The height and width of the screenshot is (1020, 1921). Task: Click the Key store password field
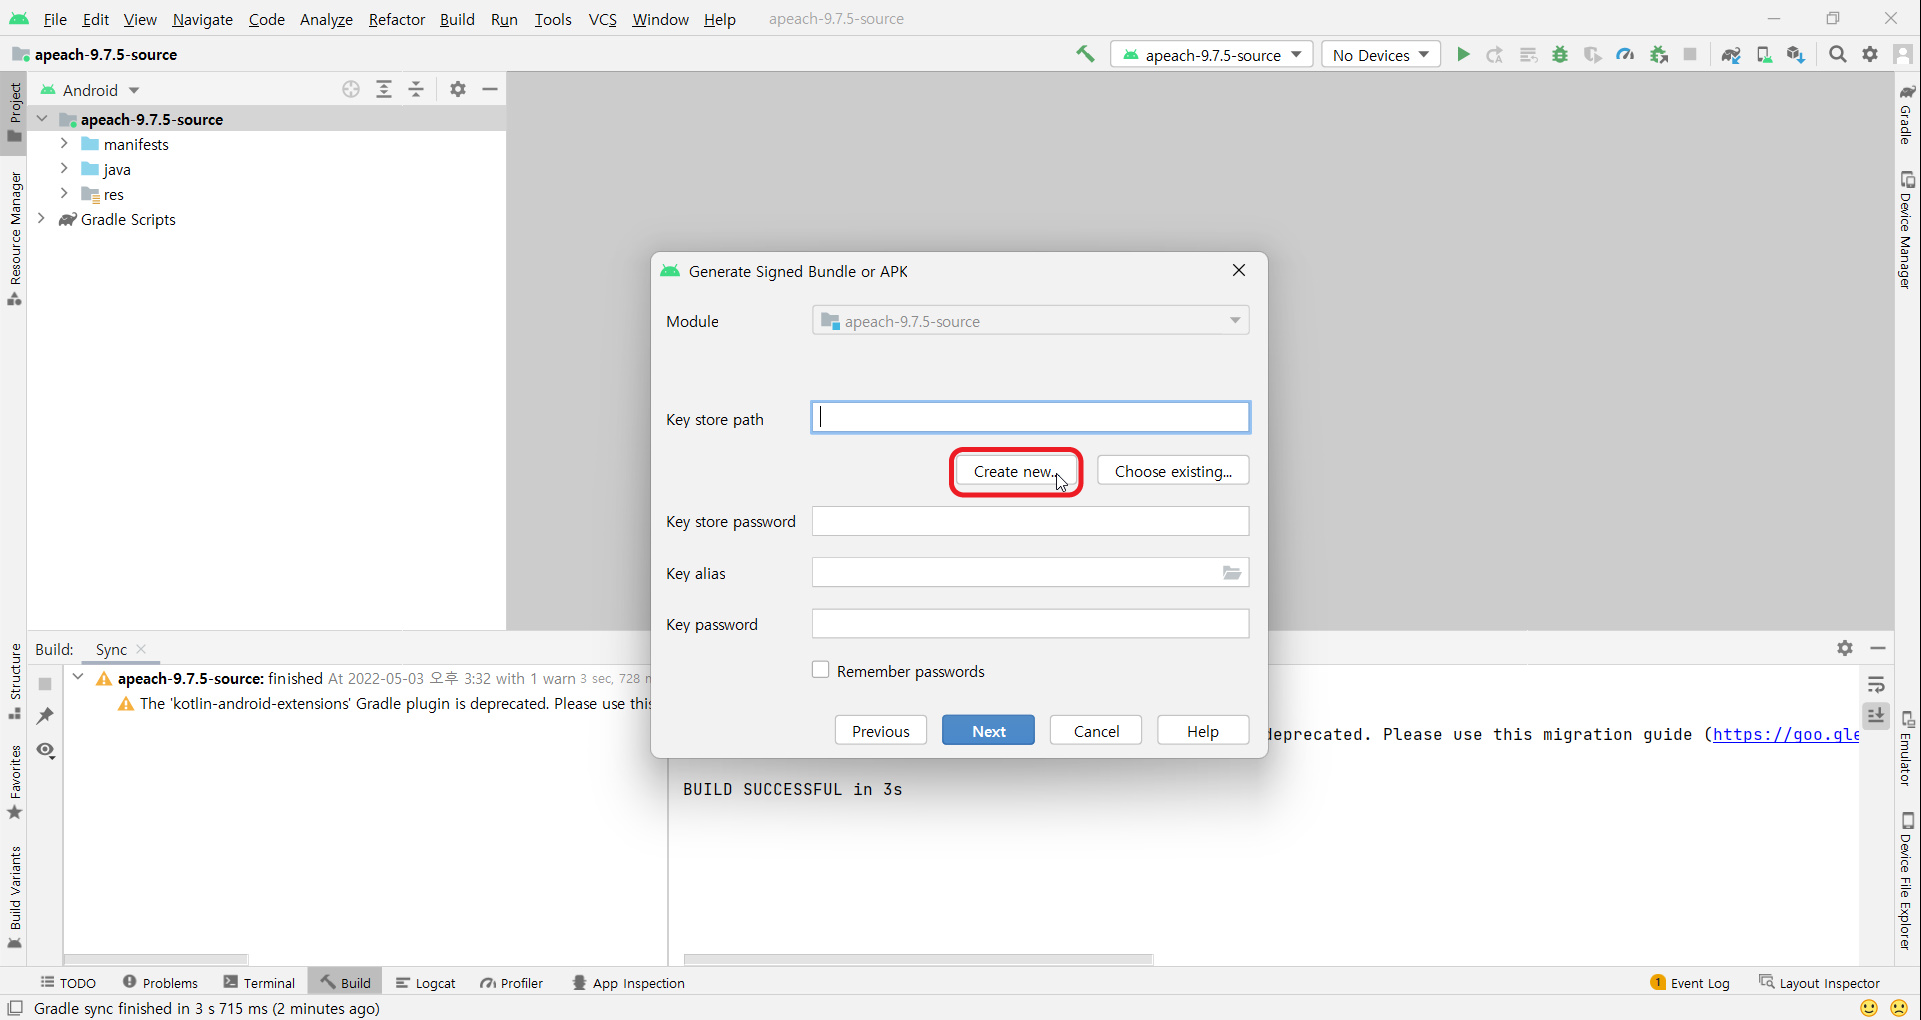(1030, 521)
